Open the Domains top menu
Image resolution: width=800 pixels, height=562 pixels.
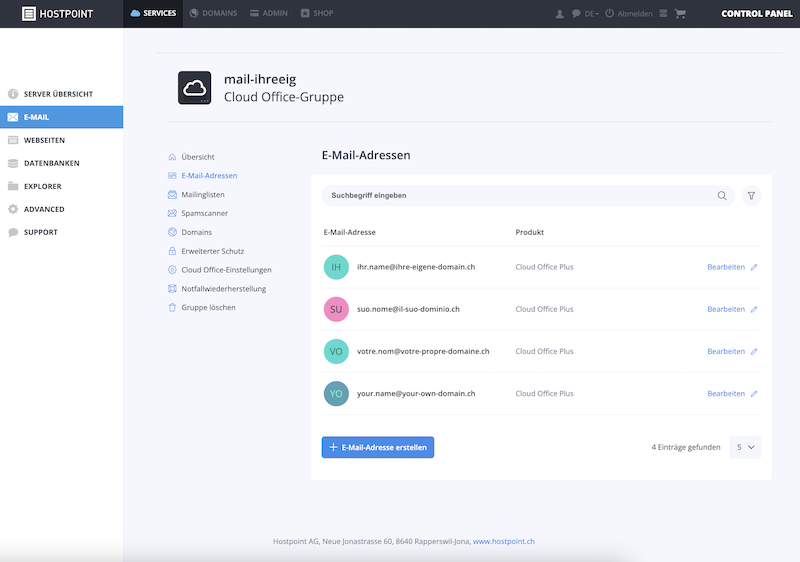(x=213, y=13)
